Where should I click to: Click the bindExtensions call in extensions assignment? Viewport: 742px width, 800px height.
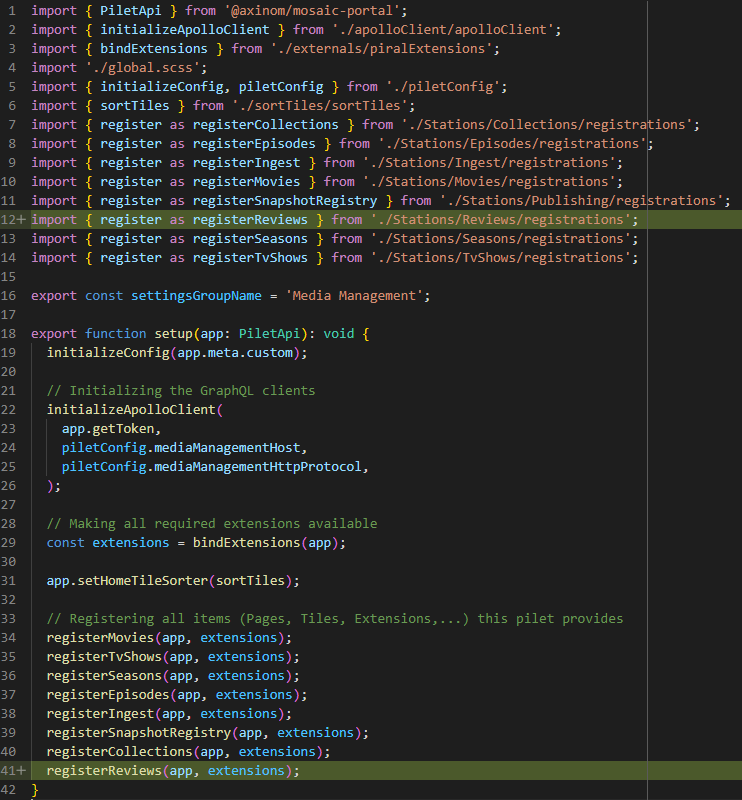click(246, 543)
